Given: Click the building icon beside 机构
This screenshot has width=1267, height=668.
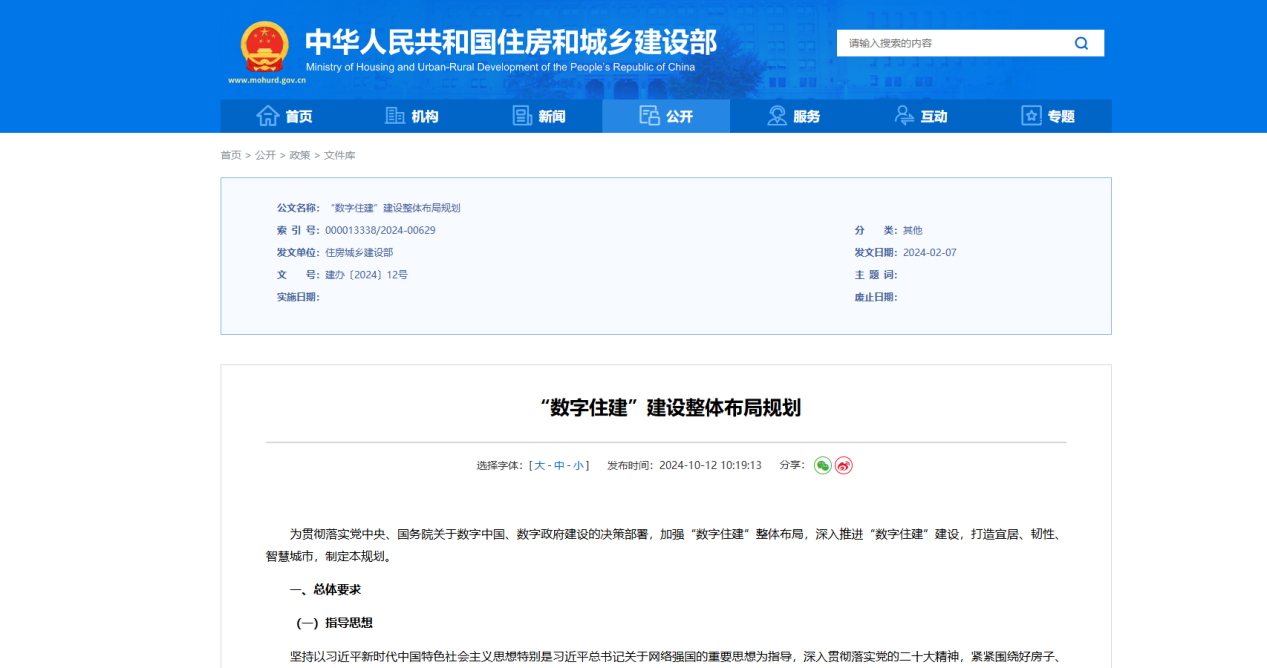Looking at the screenshot, I should 395,116.
